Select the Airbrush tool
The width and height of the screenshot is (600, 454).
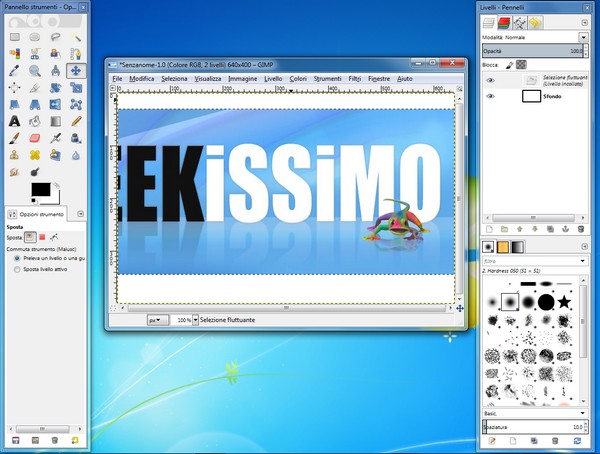coord(55,138)
